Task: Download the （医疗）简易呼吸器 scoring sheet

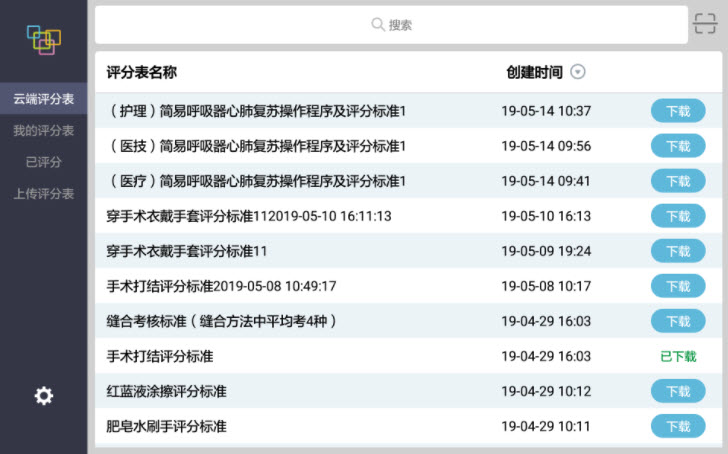Action: click(678, 181)
